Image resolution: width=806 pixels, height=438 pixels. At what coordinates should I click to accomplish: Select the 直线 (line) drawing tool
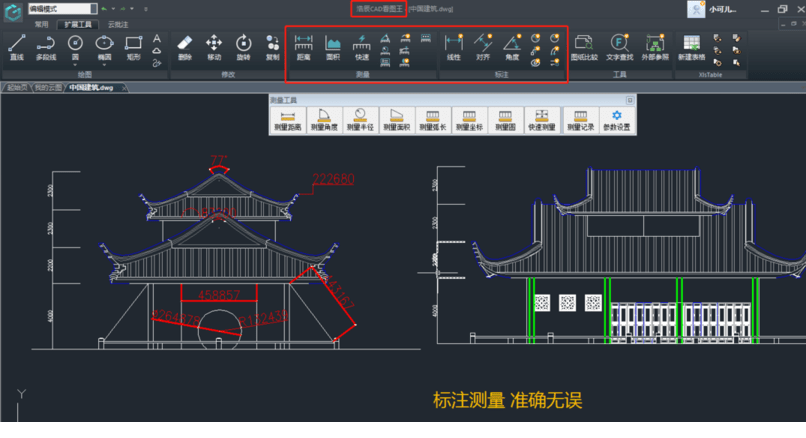[16, 46]
